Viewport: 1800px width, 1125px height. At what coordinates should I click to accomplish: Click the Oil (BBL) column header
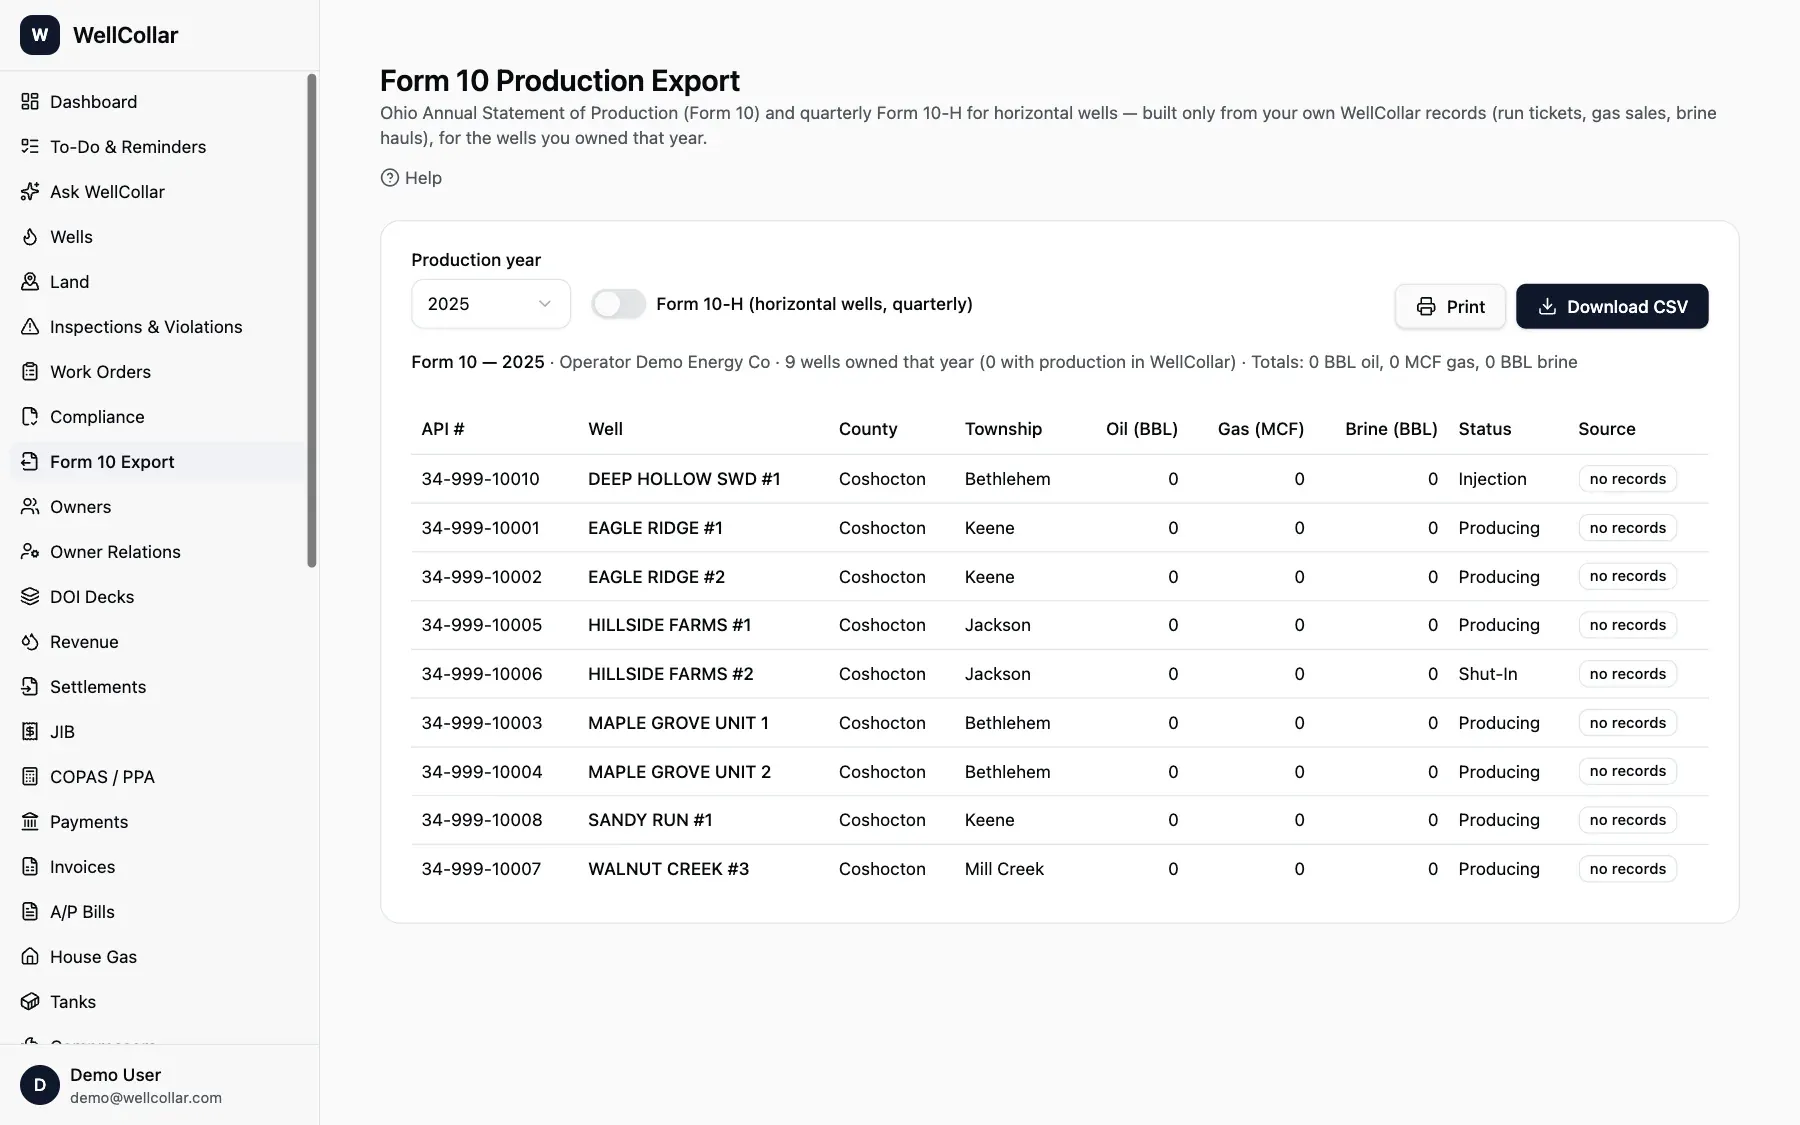coord(1141,429)
